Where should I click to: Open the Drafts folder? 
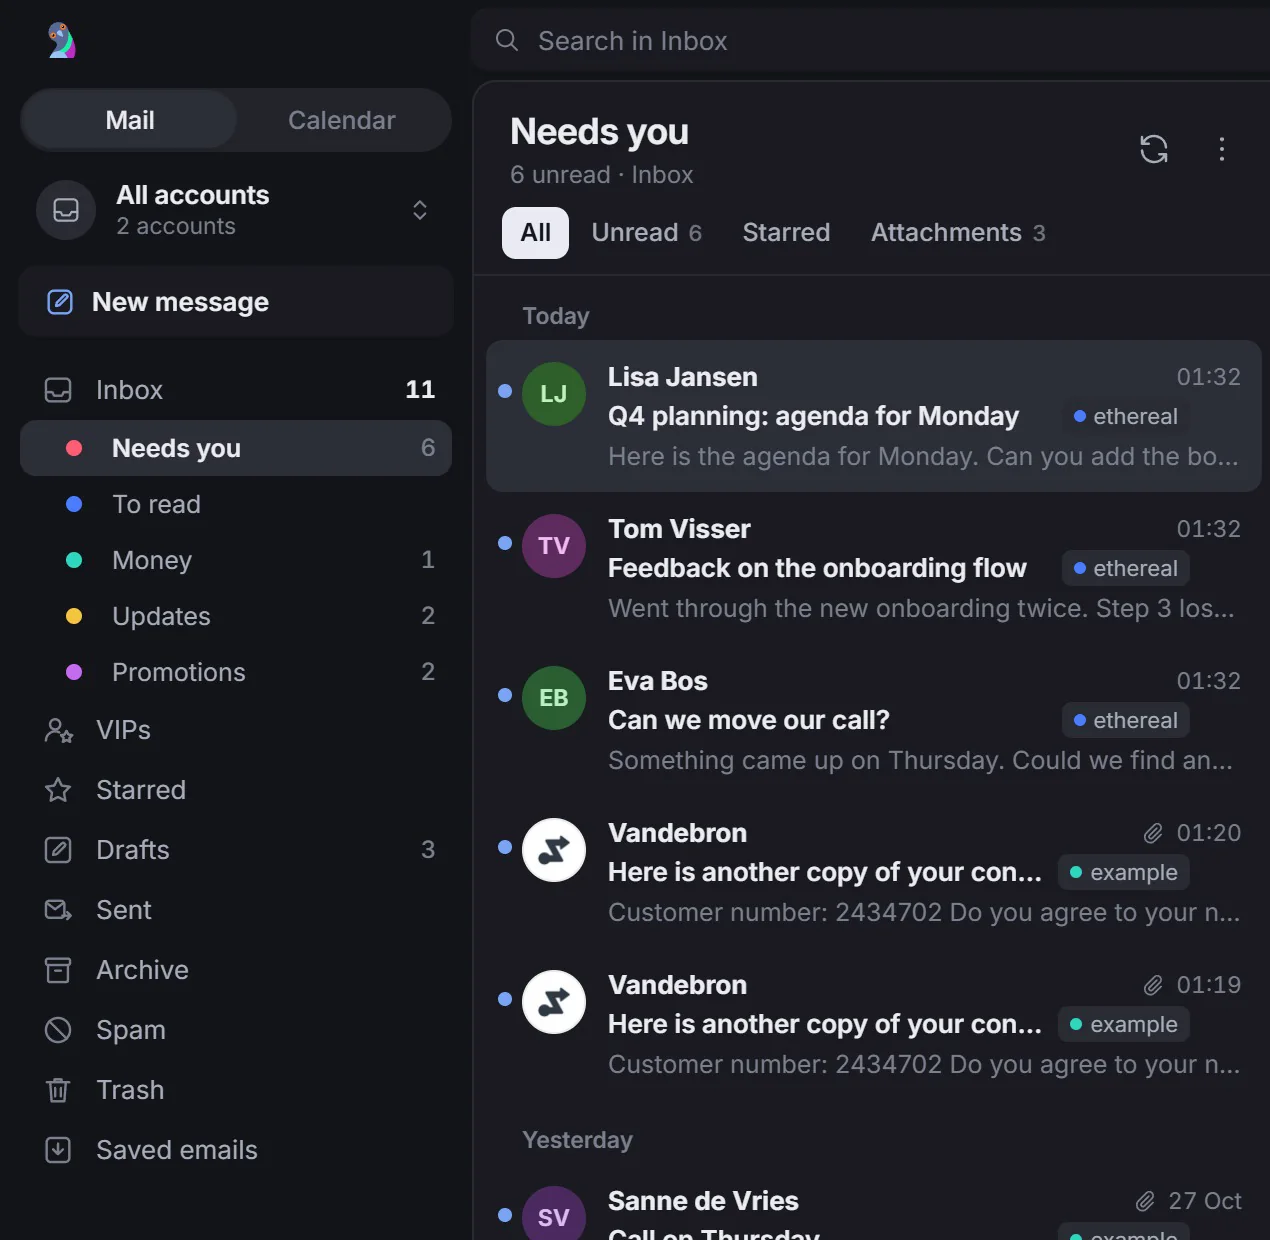click(x=236, y=850)
